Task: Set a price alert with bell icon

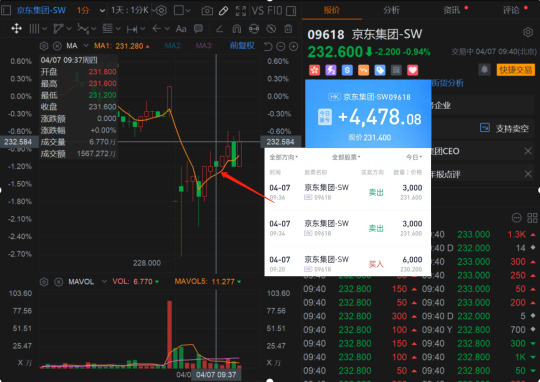Action: click(x=485, y=70)
